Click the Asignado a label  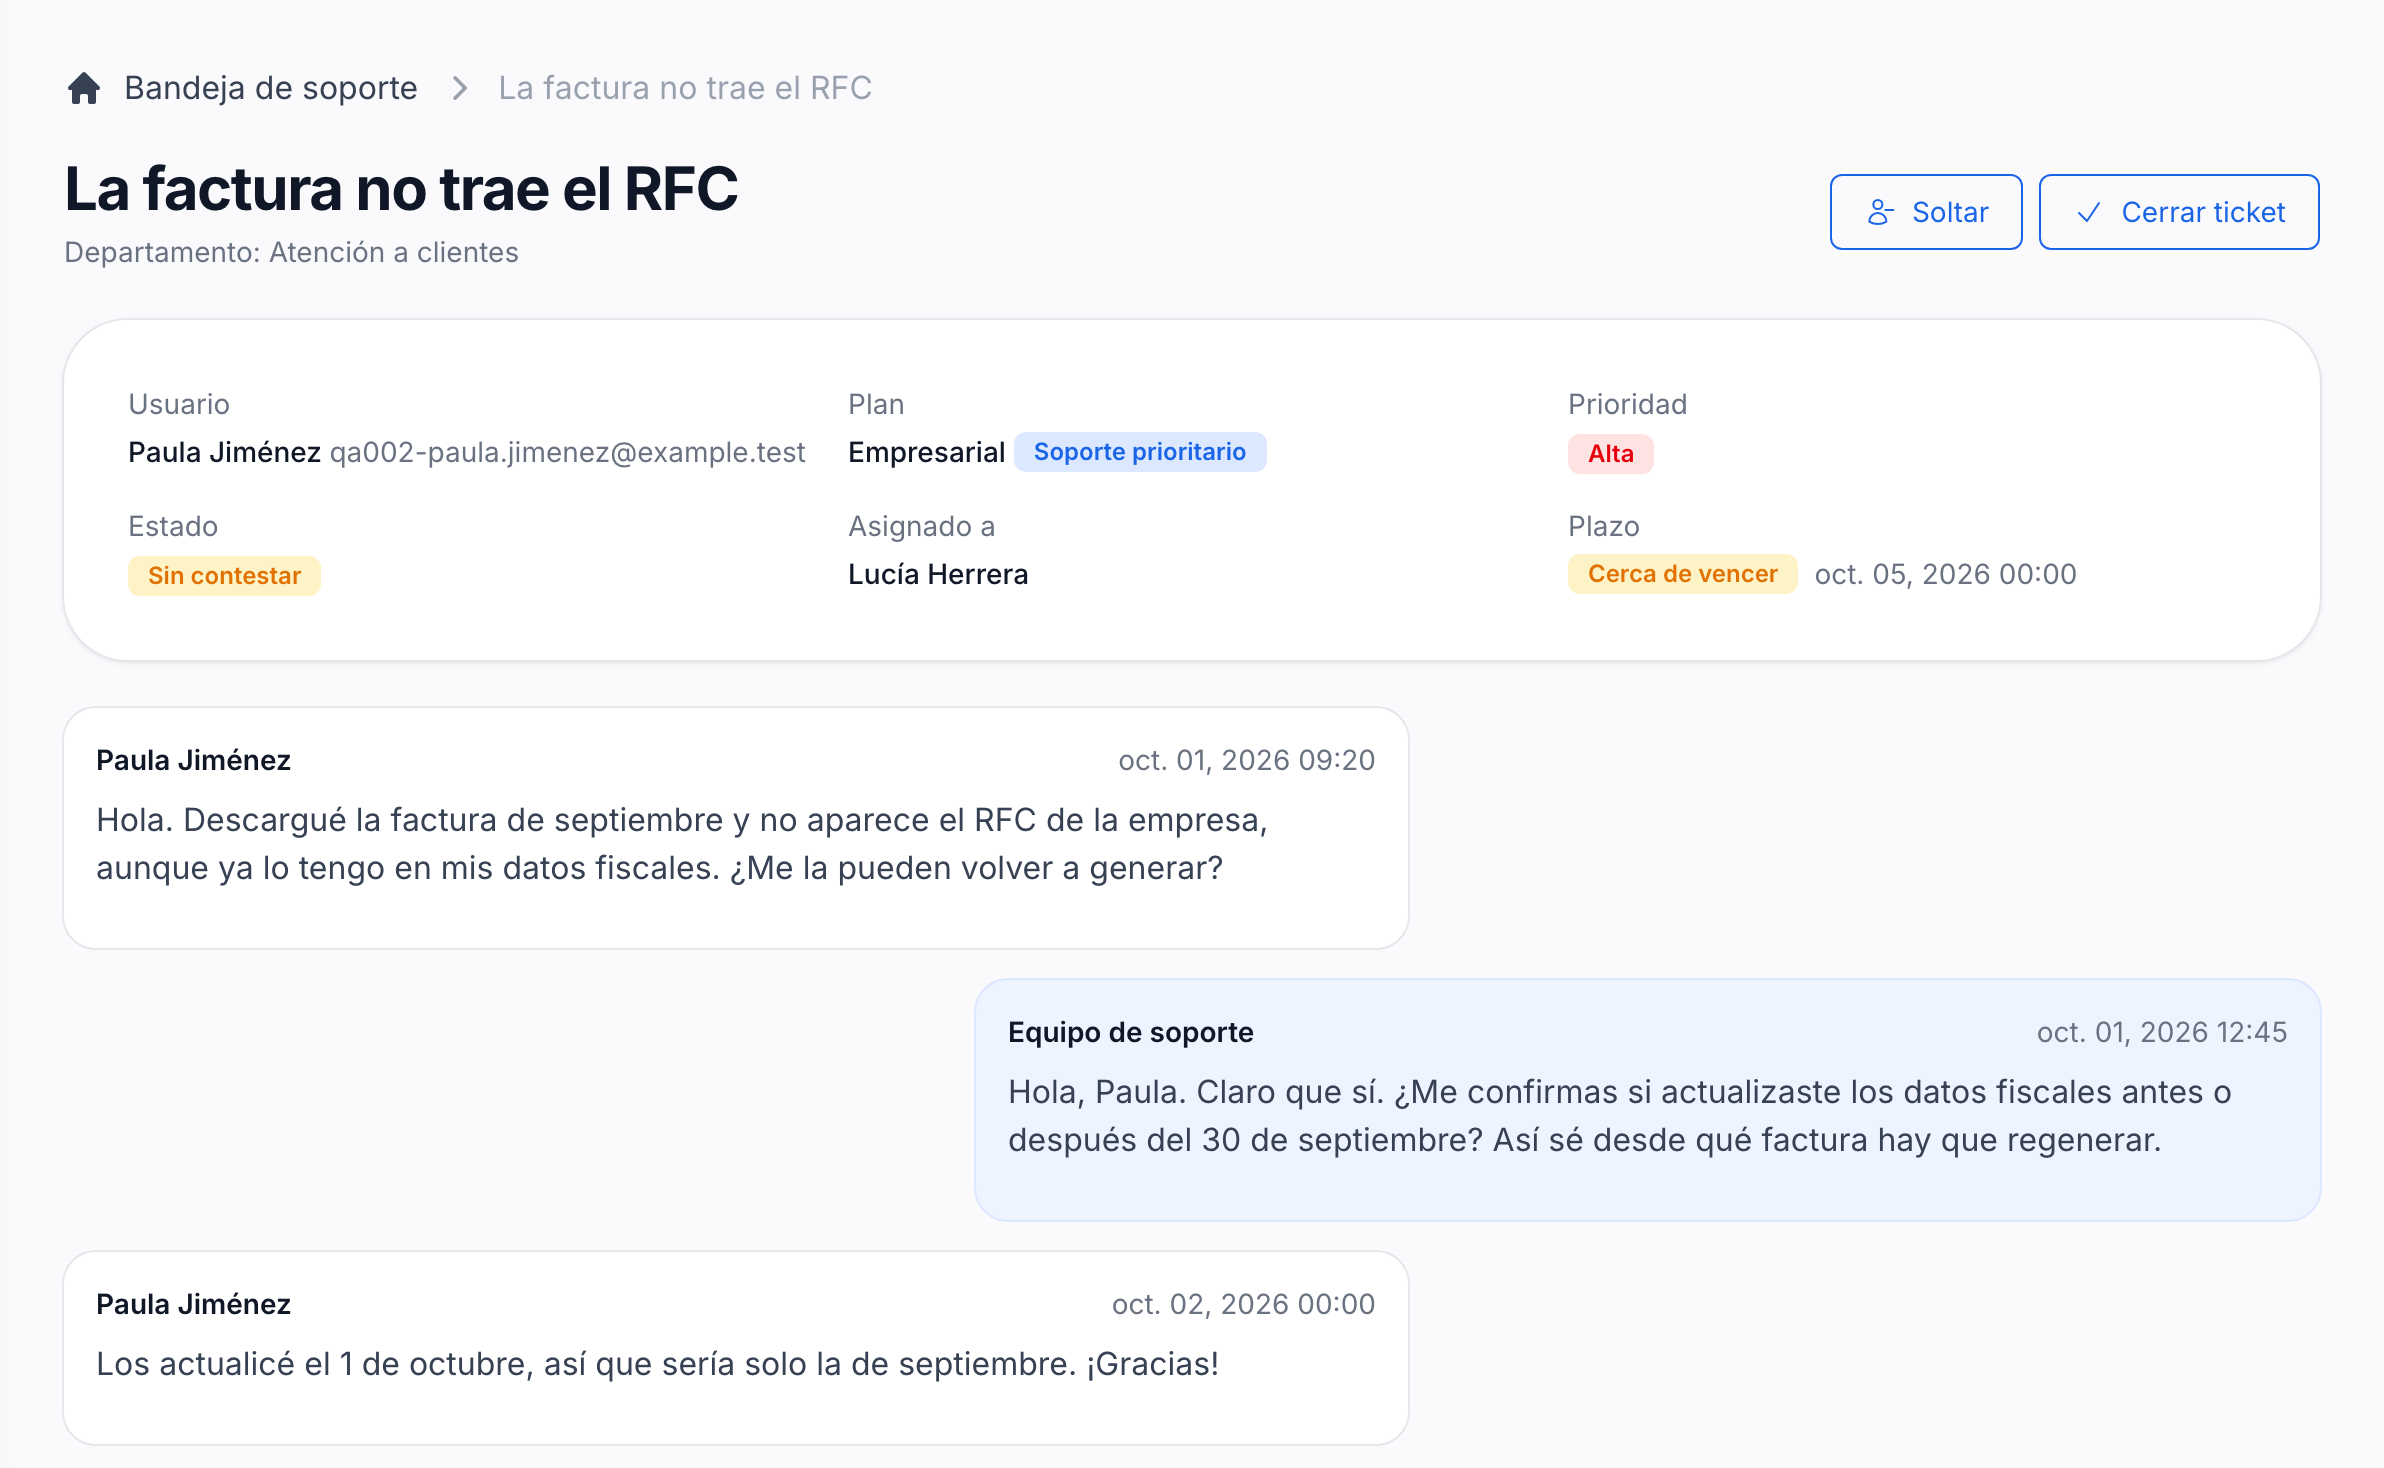point(921,526)
